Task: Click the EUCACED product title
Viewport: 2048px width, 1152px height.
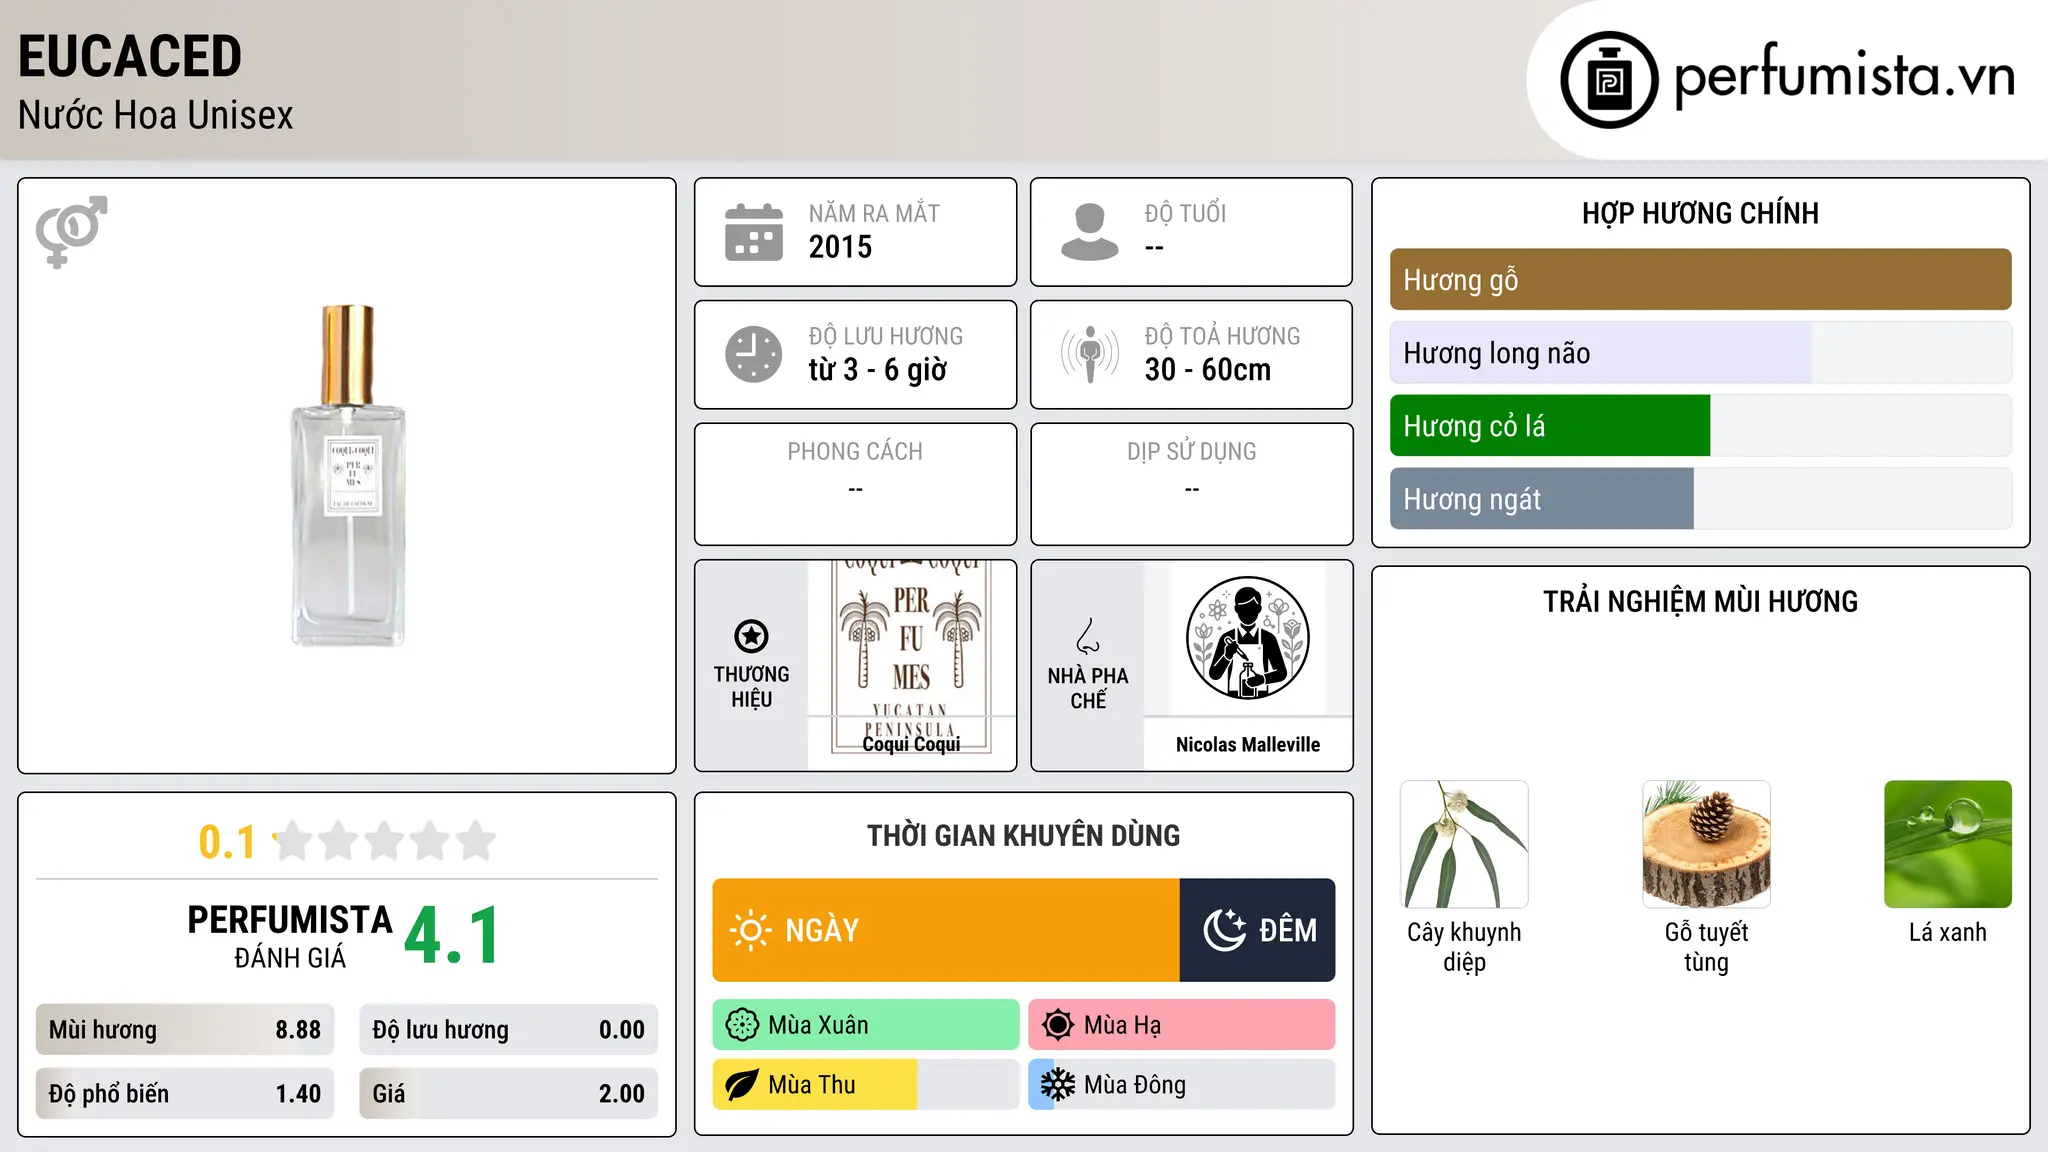Action: point(130,56)
